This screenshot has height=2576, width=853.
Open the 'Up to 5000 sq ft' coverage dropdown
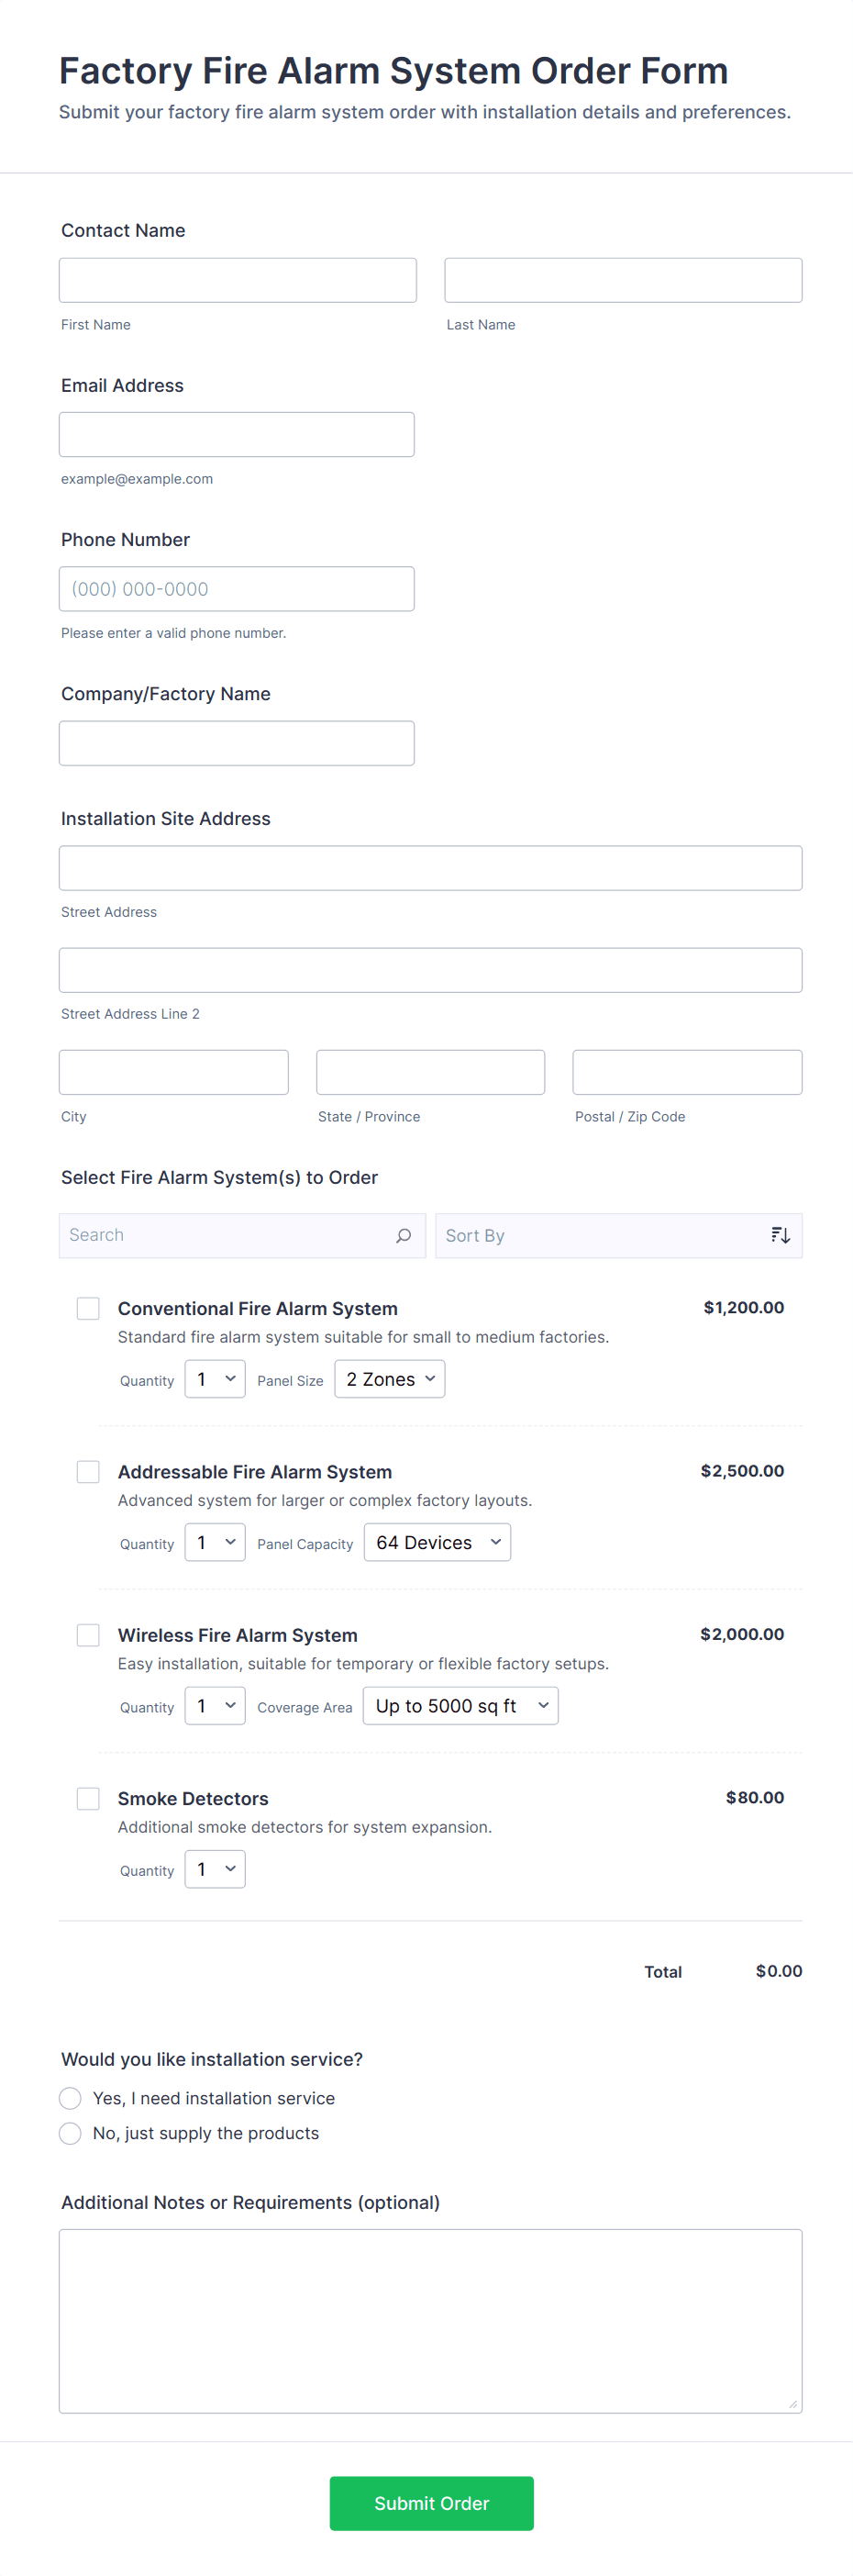point(460,1705)
